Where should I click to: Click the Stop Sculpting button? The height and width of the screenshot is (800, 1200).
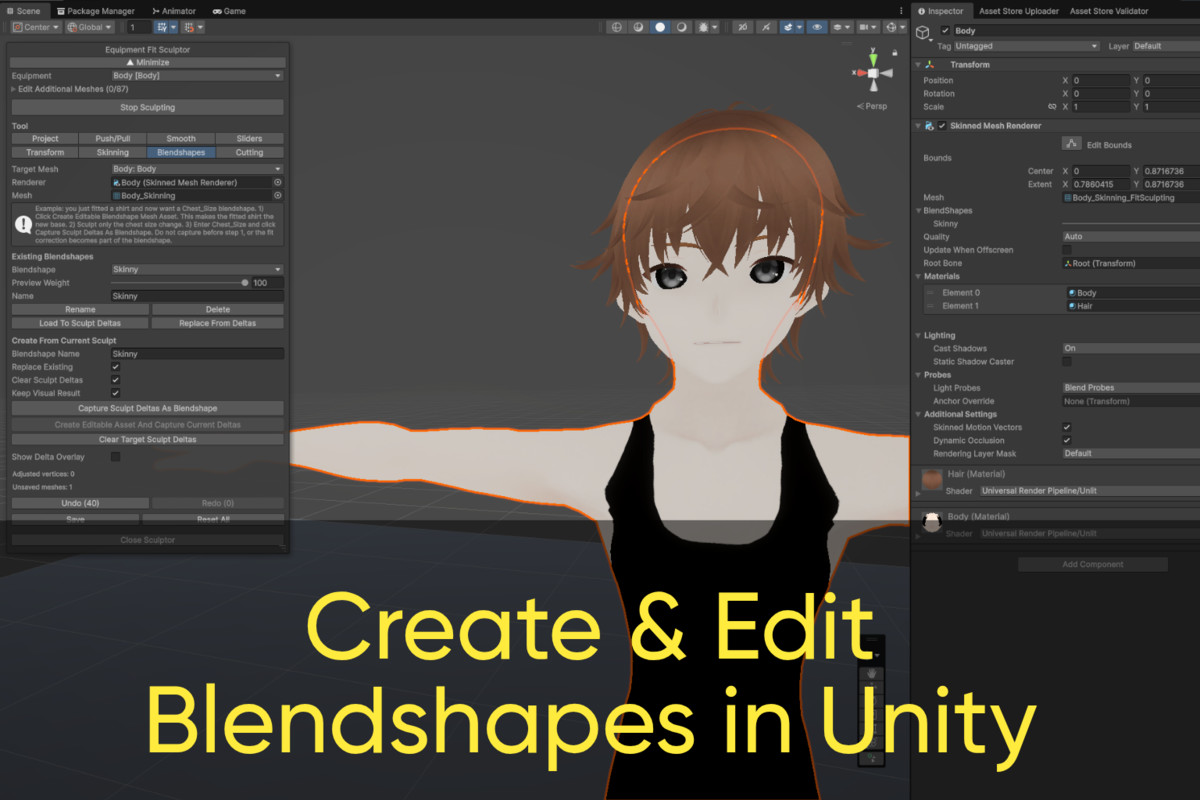pyautogui.click(x=147, y=107)
